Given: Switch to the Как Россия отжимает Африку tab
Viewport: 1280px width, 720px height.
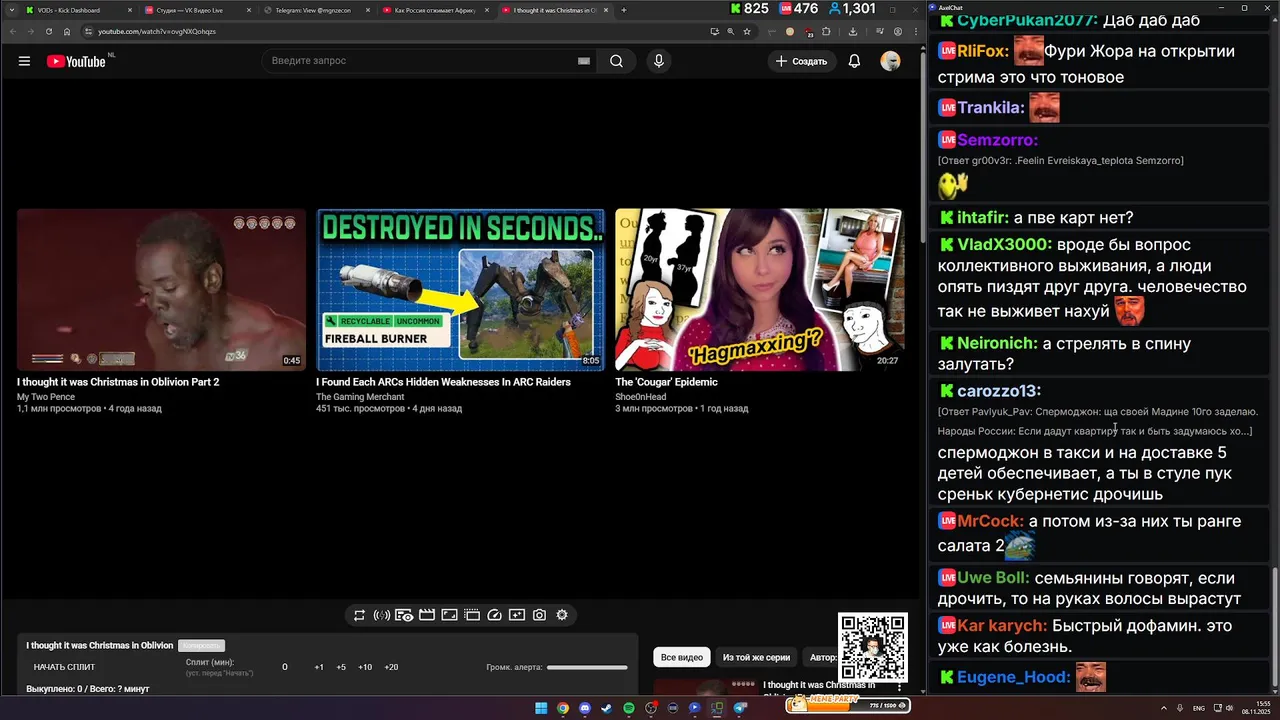Looking at the screenshot, I should point(436,10).
